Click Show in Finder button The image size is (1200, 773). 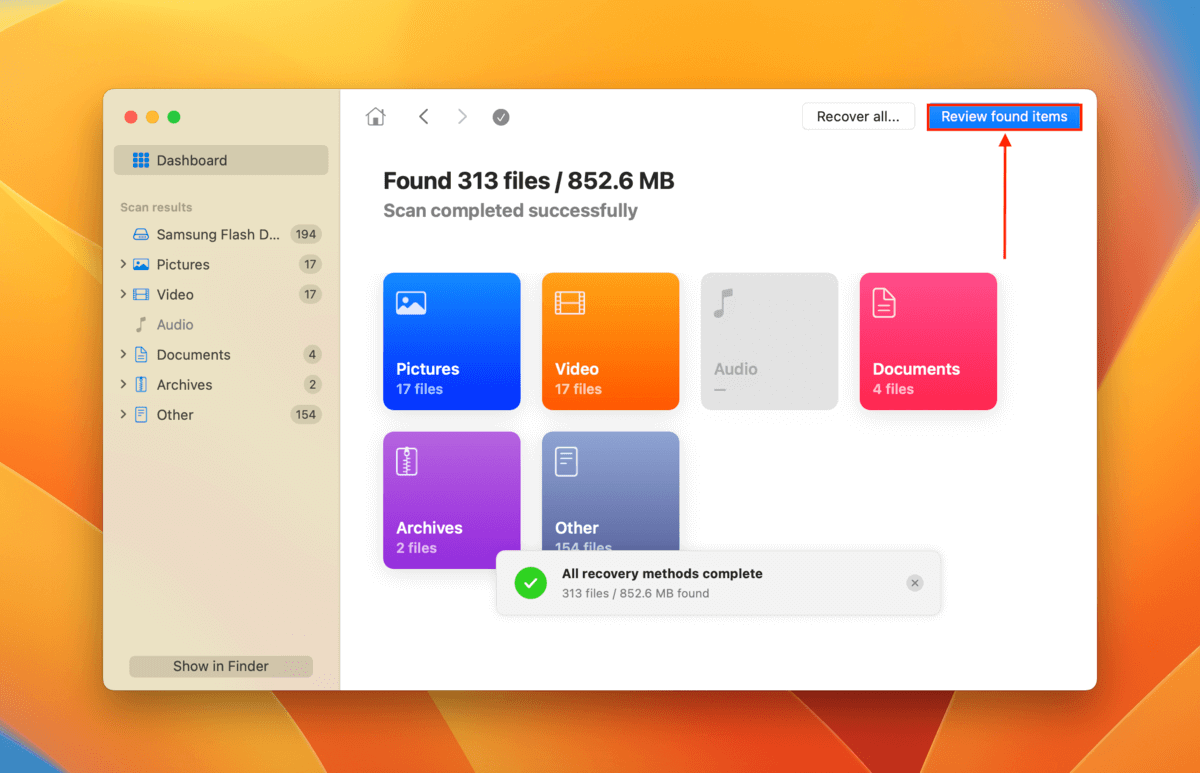click(221, 666)
